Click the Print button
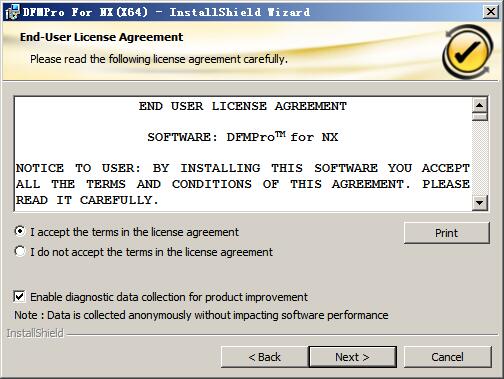The width and height of the screenshot is (504, 379). pos(447,233)
